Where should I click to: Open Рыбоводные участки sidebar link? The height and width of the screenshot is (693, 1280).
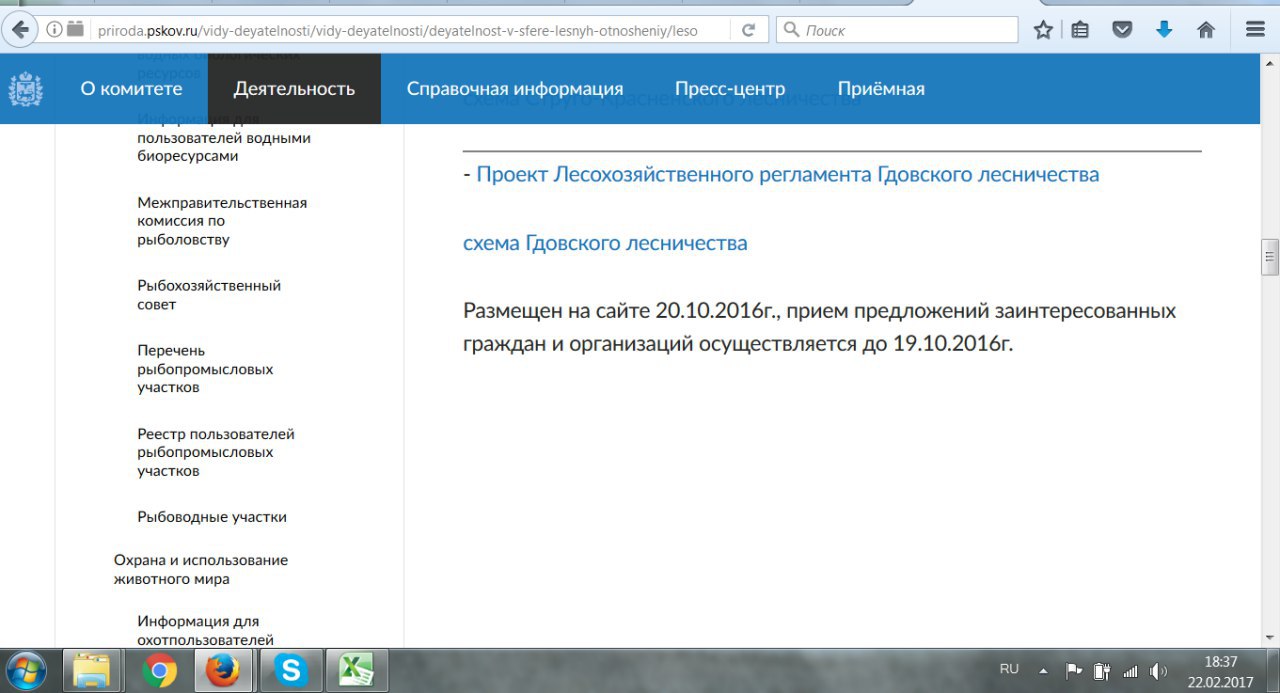click(212, 517)
